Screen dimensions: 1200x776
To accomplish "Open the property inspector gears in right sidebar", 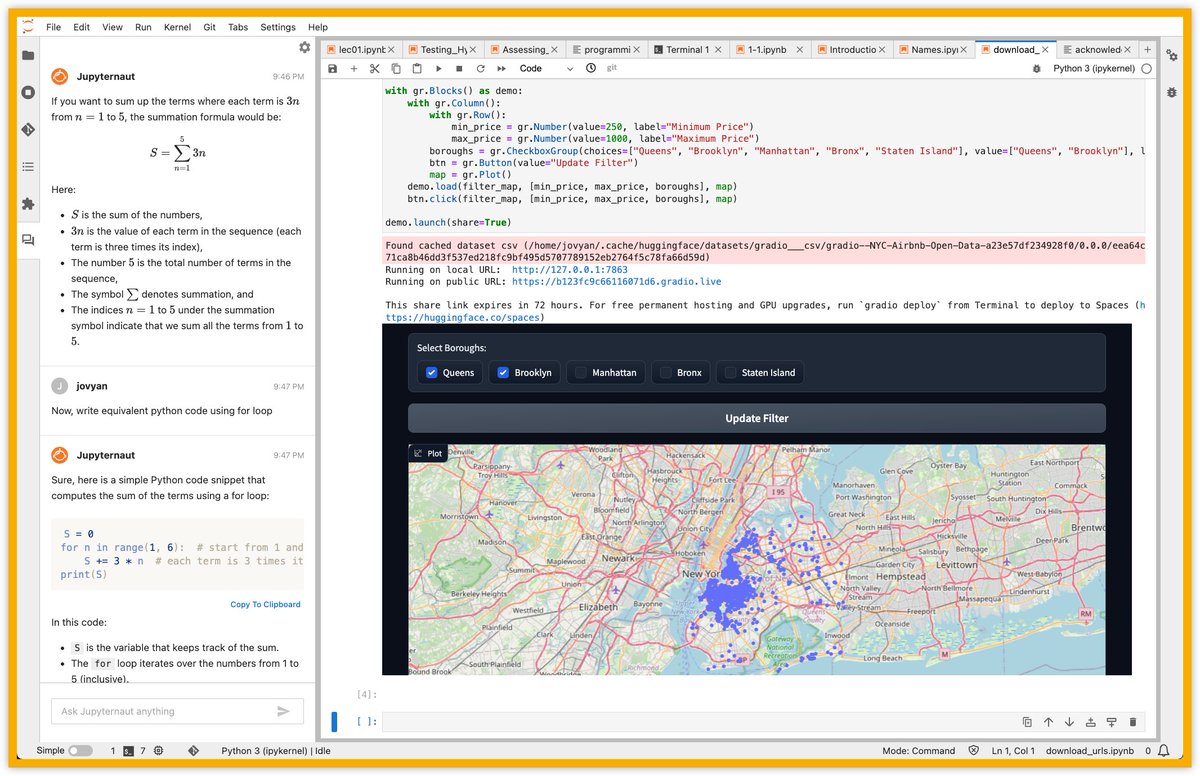I will pos(1171,56).
